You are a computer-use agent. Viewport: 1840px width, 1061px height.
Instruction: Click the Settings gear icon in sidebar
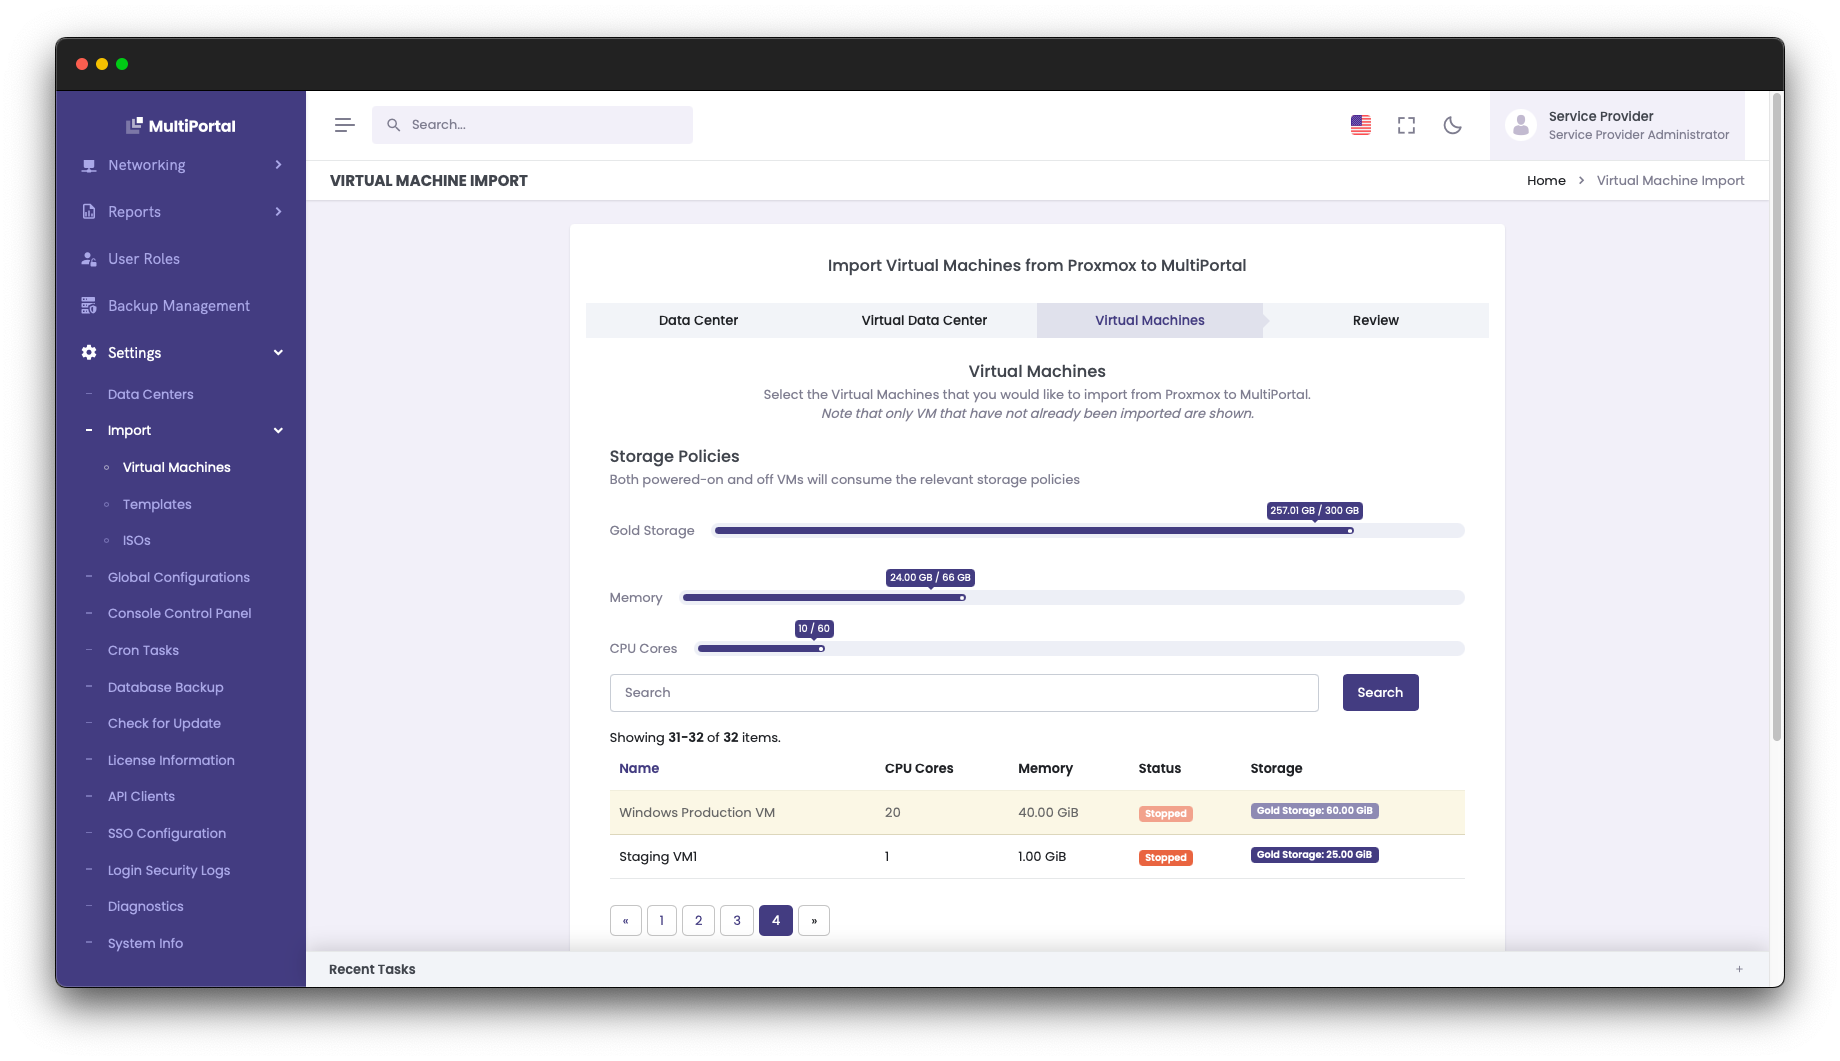tap(89, 353)
